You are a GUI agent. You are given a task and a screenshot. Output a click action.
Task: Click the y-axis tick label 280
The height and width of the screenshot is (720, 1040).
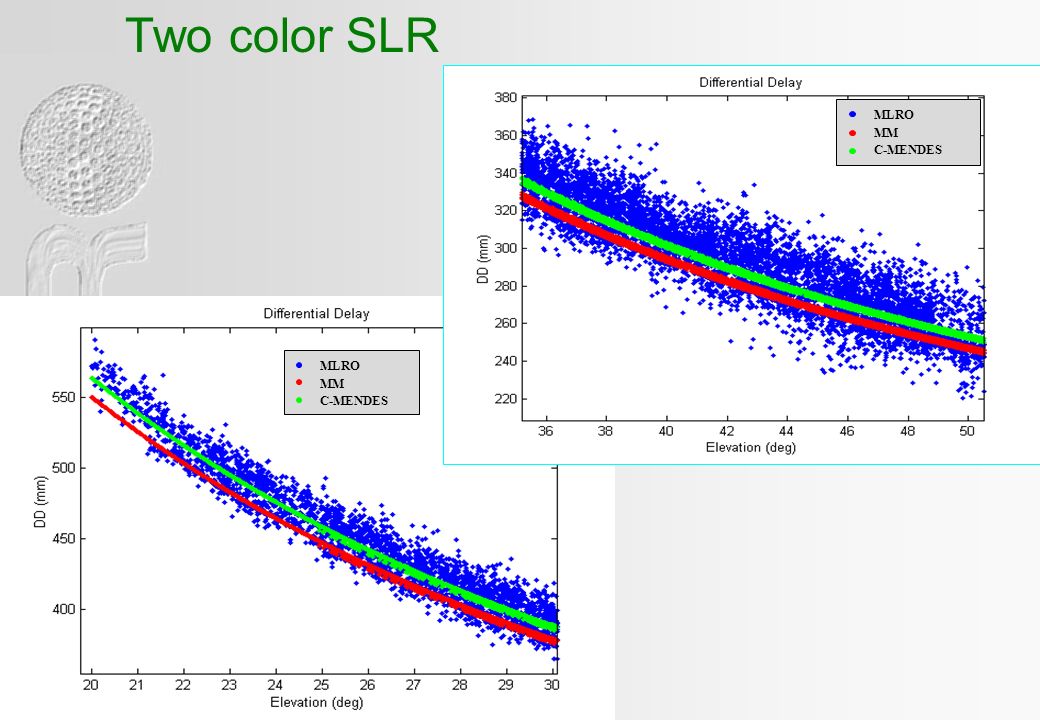pyautogui.click(x=505, y=286)
